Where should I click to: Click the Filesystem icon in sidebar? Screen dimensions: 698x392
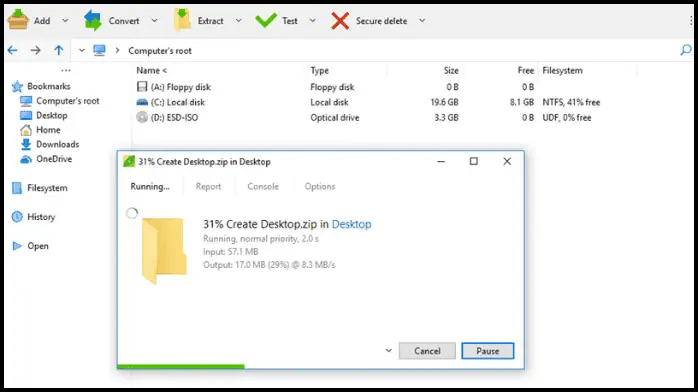pos(17,188)
